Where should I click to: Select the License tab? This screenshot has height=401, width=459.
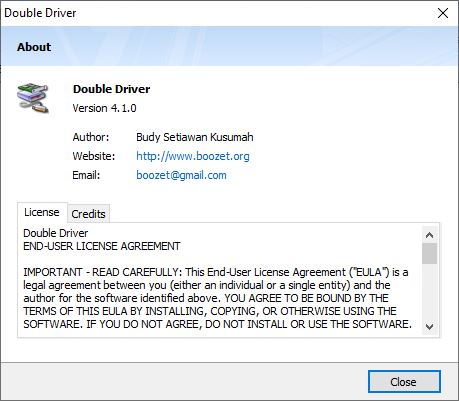click(42, 212)
